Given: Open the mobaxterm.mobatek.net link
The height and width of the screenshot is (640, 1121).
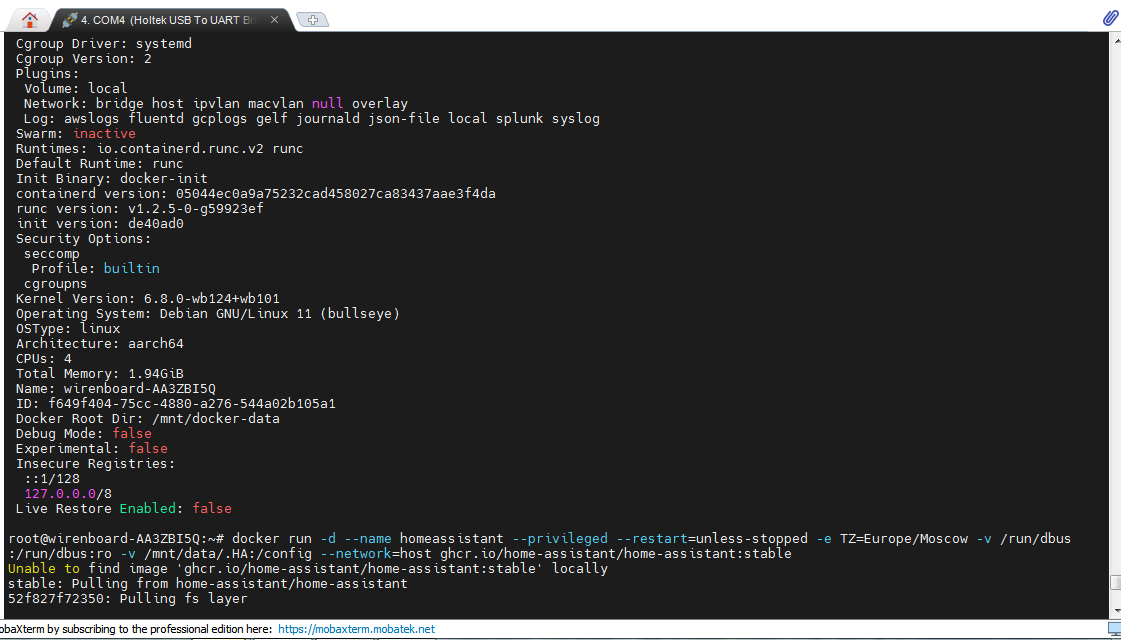Looking at the screenshot, I should coord(356,629).
